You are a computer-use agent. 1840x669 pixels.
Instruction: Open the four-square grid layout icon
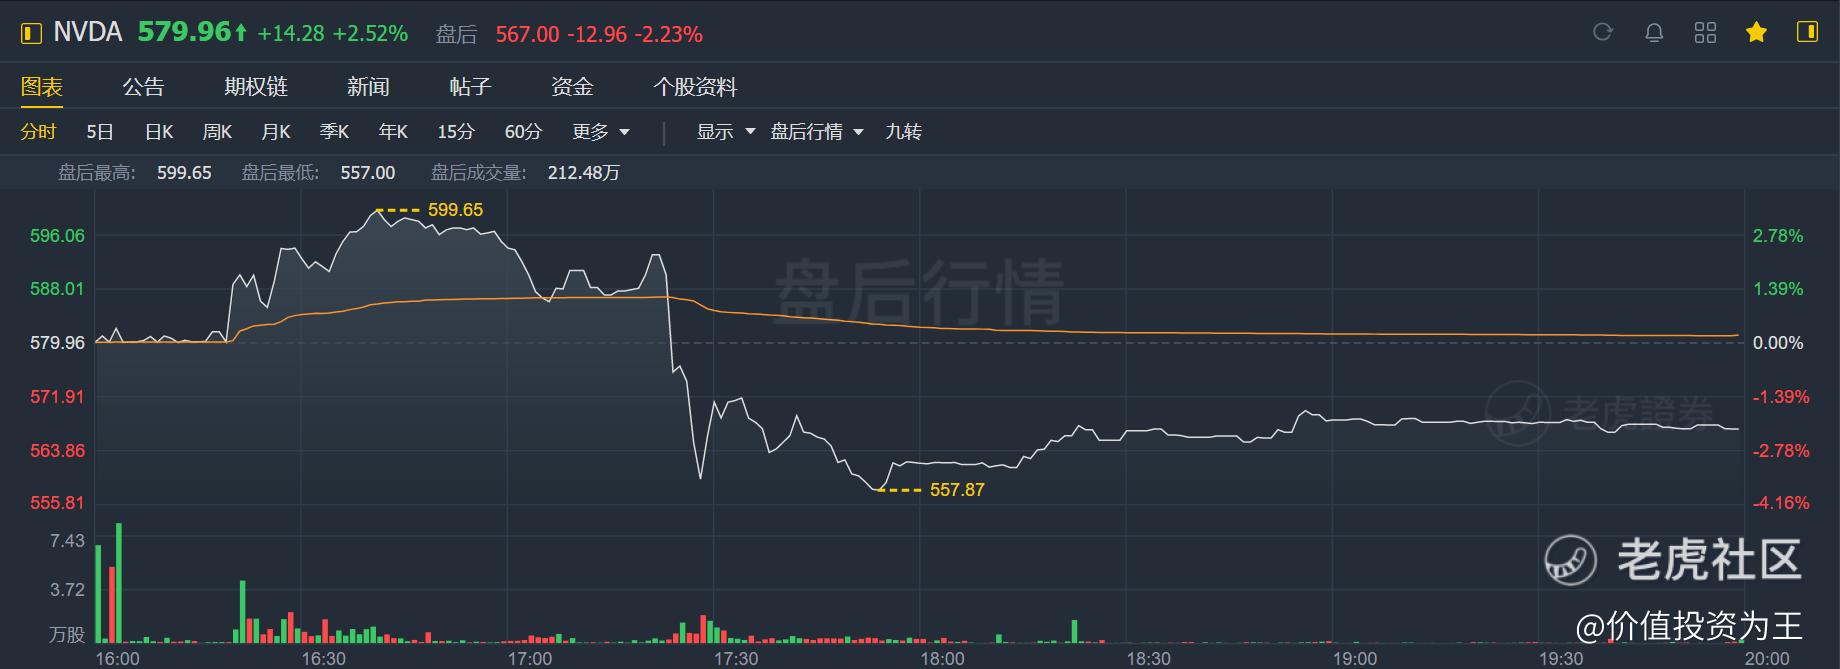pyautogui.click(x=1705, y=33)
